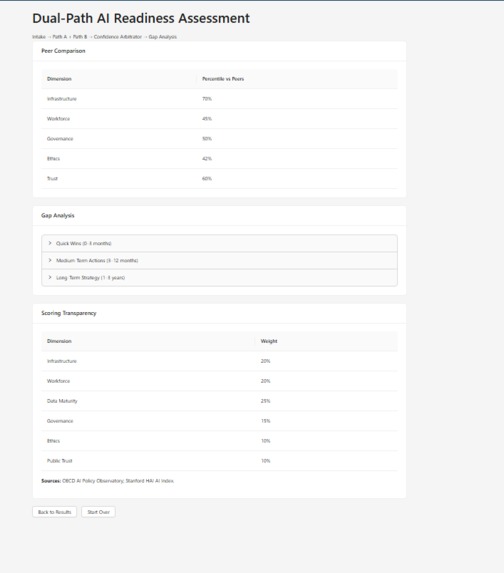Select the 20% weight for Infrastructure

265,361
